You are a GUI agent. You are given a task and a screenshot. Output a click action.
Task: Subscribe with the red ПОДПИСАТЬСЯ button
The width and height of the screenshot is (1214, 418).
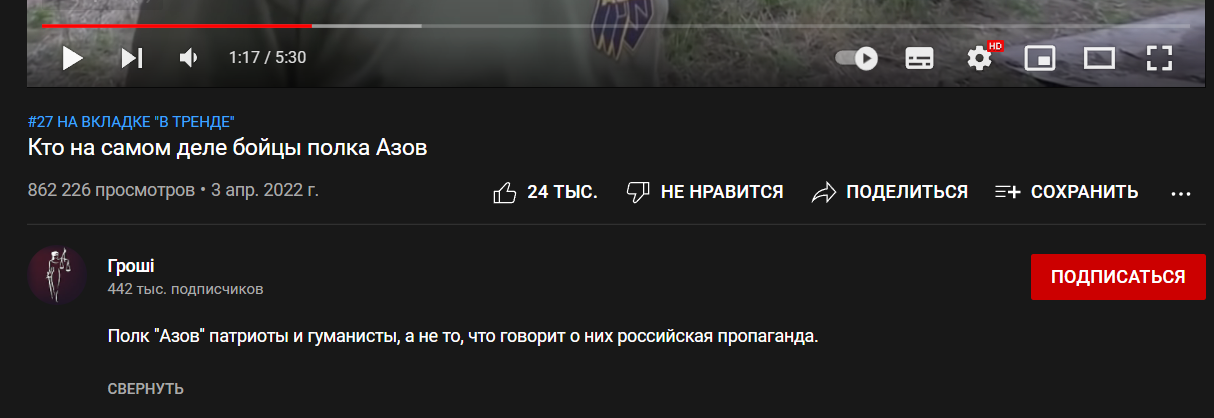[x=1118, y=277]
